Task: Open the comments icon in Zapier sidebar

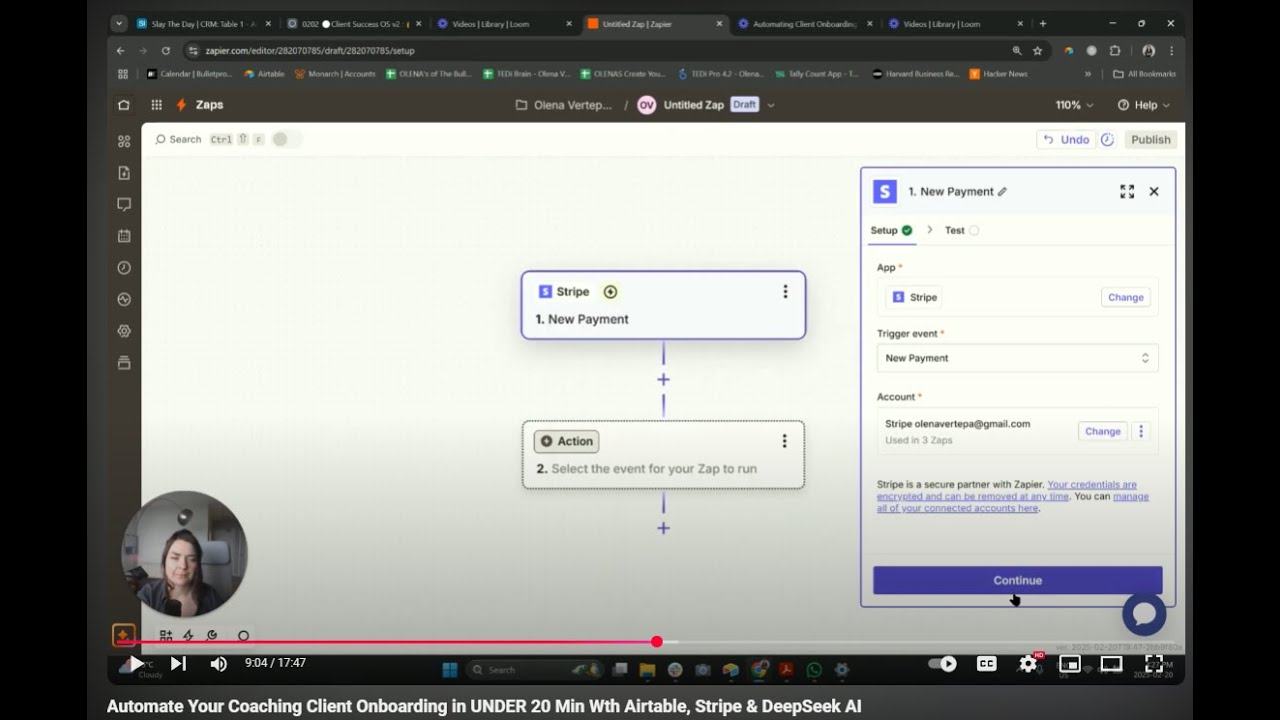Action: pos(124,204)
